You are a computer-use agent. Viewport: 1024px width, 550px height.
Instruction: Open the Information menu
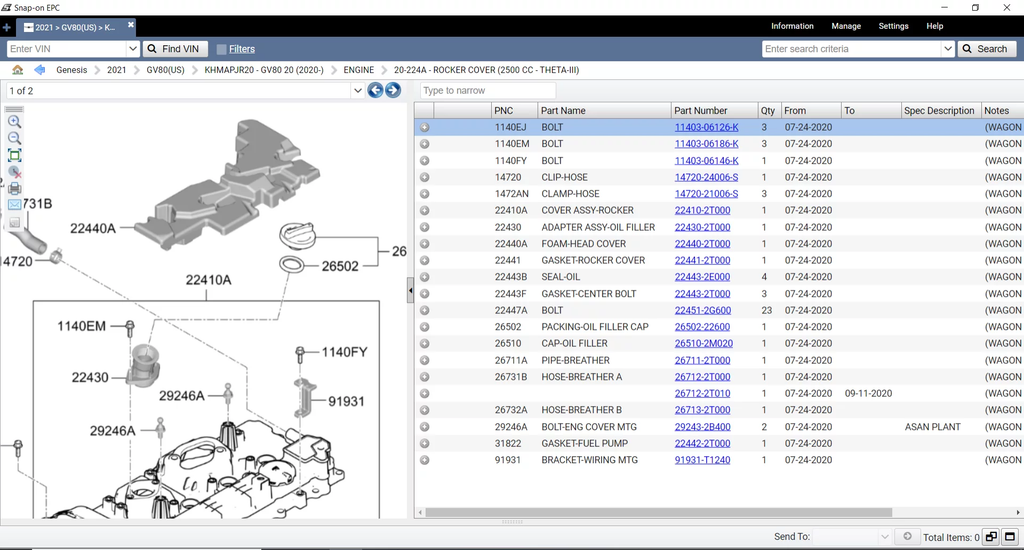click(x=792, y=26)
